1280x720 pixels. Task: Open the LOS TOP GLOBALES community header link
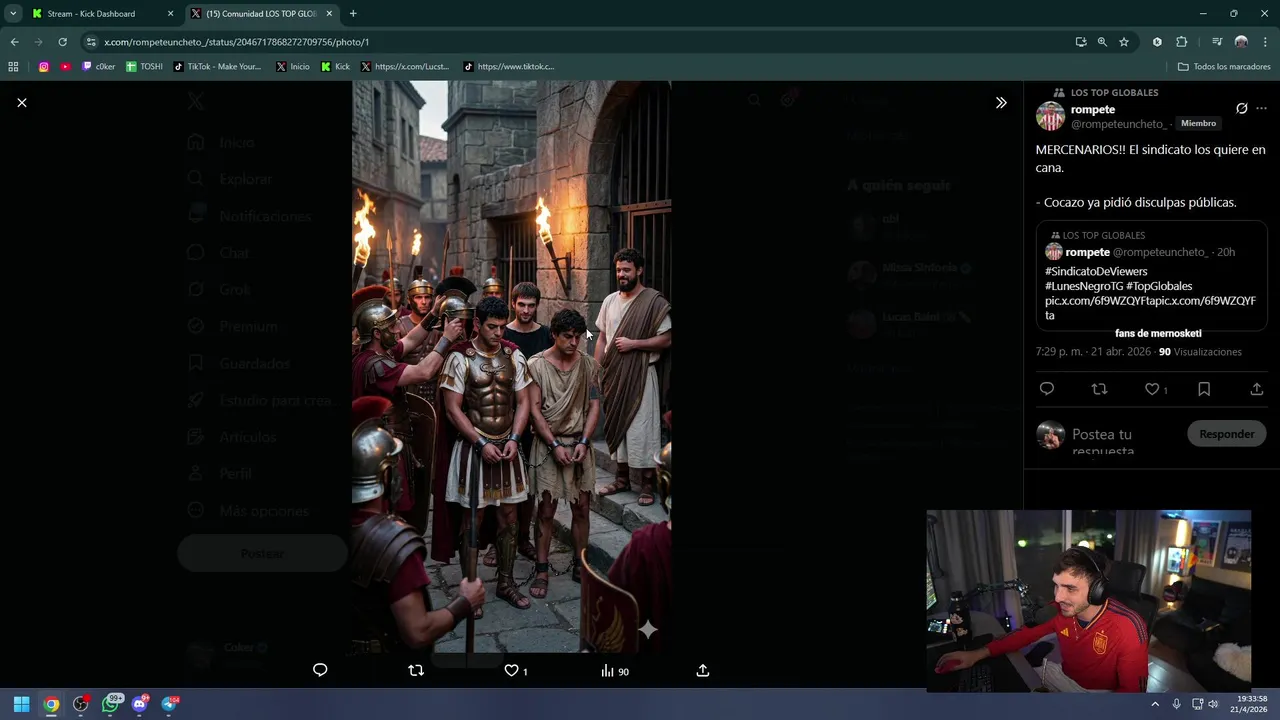[x=1114, y=92]
